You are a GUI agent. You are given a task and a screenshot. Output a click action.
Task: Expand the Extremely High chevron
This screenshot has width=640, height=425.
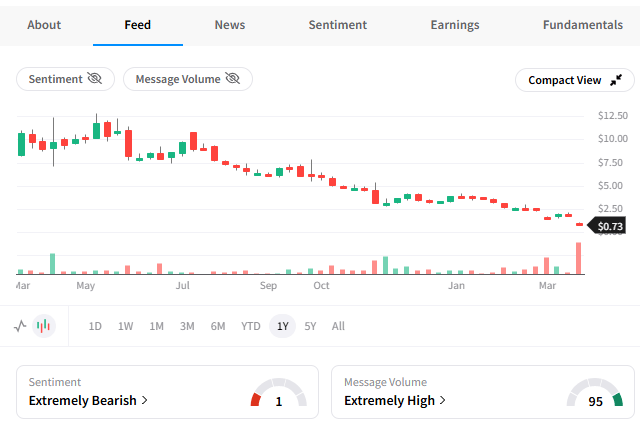(441, 400)
